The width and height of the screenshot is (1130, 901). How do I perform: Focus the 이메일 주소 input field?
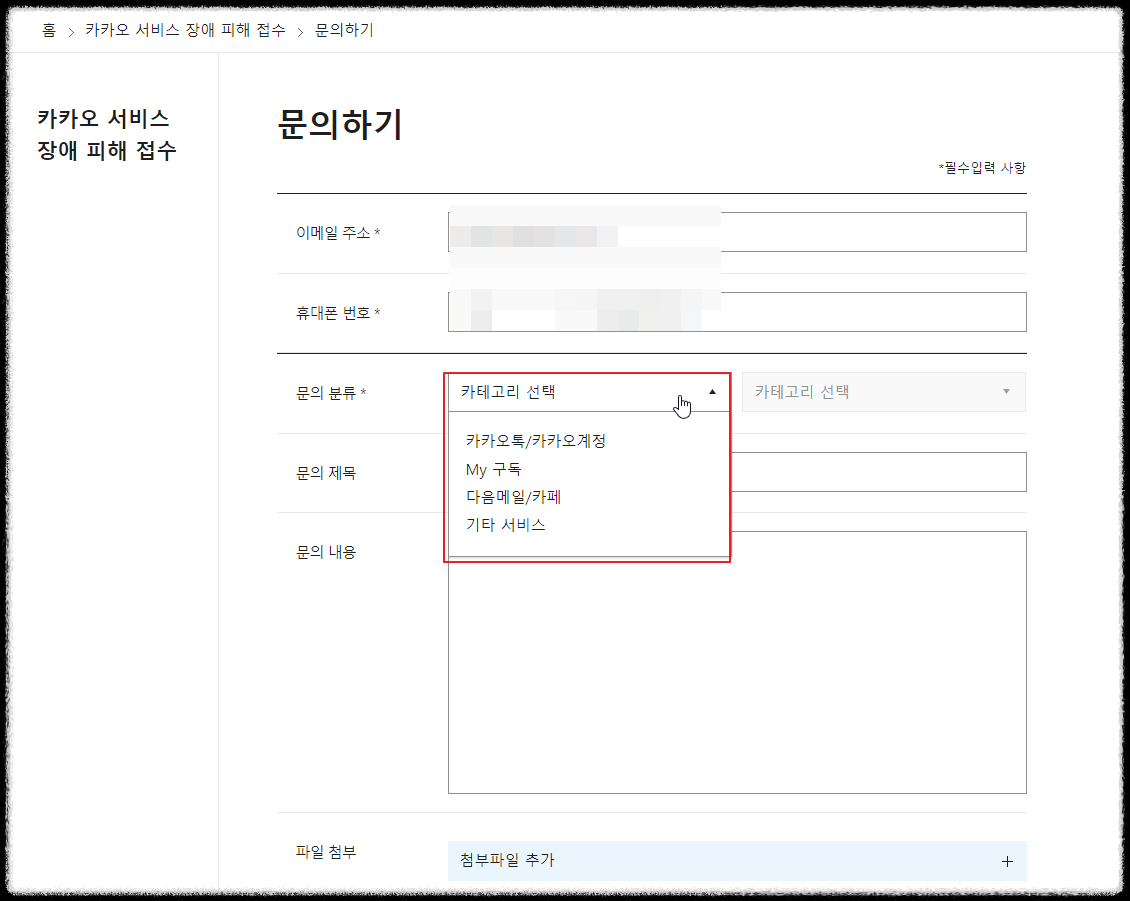[737, 232]
